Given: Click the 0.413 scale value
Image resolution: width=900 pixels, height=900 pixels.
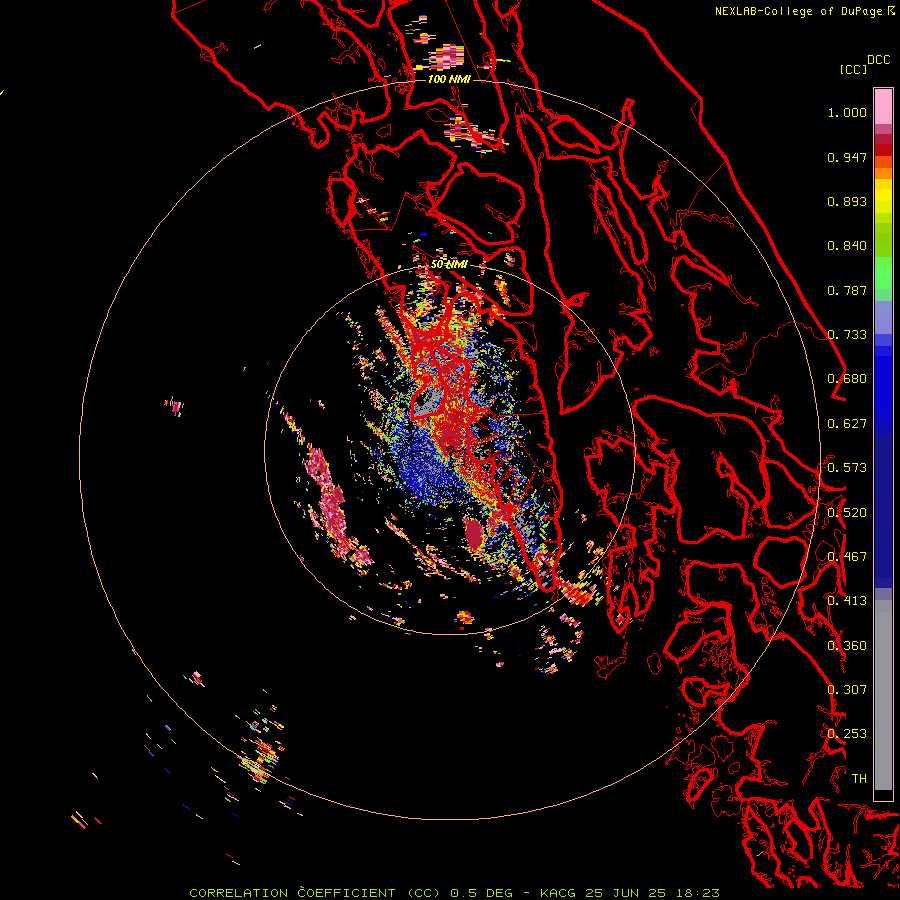Looking at the screenshot, I should pos(847,601).
